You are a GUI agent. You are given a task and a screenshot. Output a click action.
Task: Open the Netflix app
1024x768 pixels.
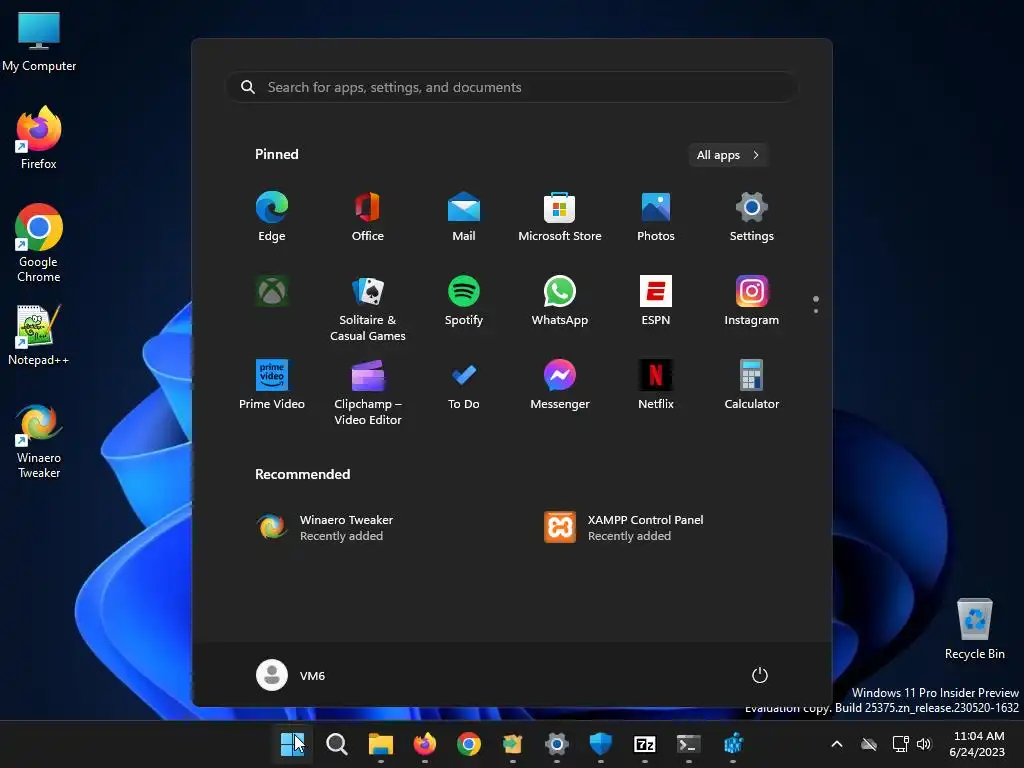pos(656,385)
